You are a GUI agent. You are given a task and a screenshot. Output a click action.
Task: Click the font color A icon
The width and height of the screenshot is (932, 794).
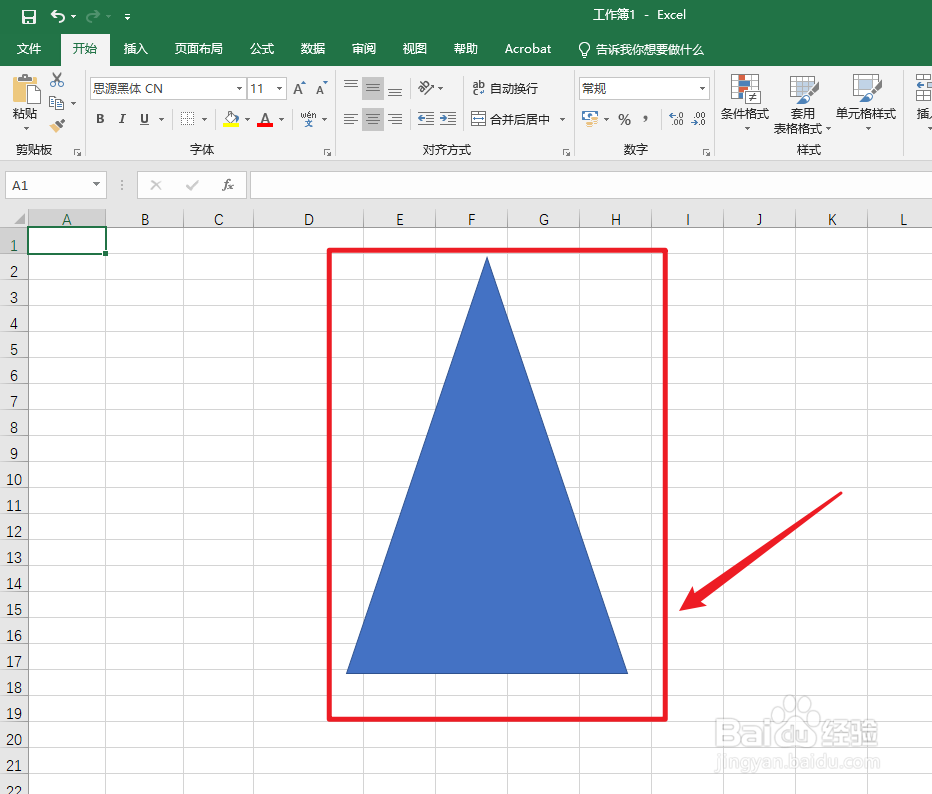(265, 119)
